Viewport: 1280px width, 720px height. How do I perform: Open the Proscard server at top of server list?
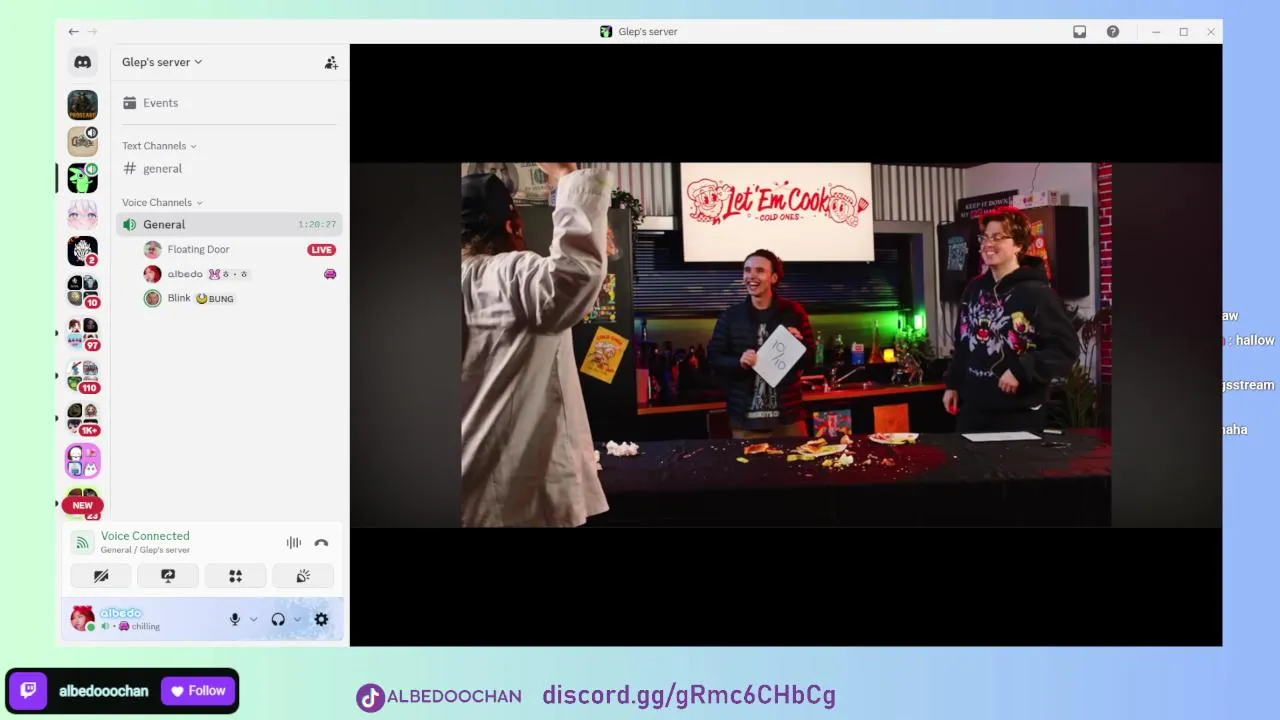pos(82,105)
